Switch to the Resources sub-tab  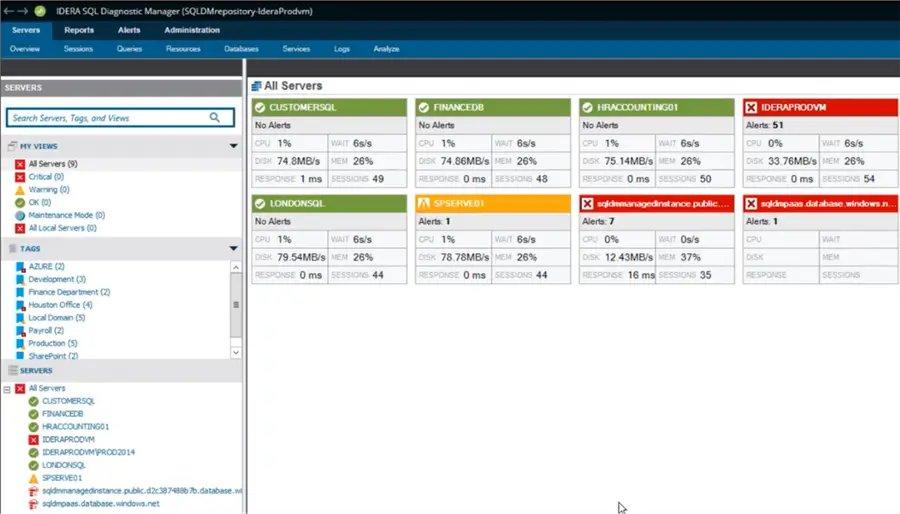click(x=183, y=49)
